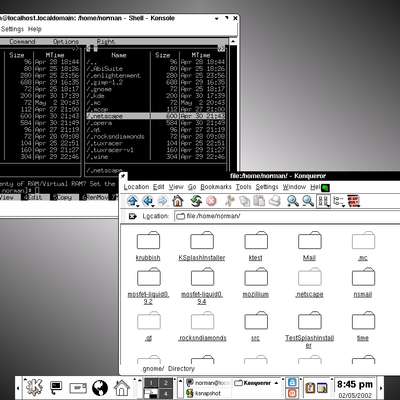Open Midnight Commander's Right panel menu
400x400 pixels.
point(106,42)
